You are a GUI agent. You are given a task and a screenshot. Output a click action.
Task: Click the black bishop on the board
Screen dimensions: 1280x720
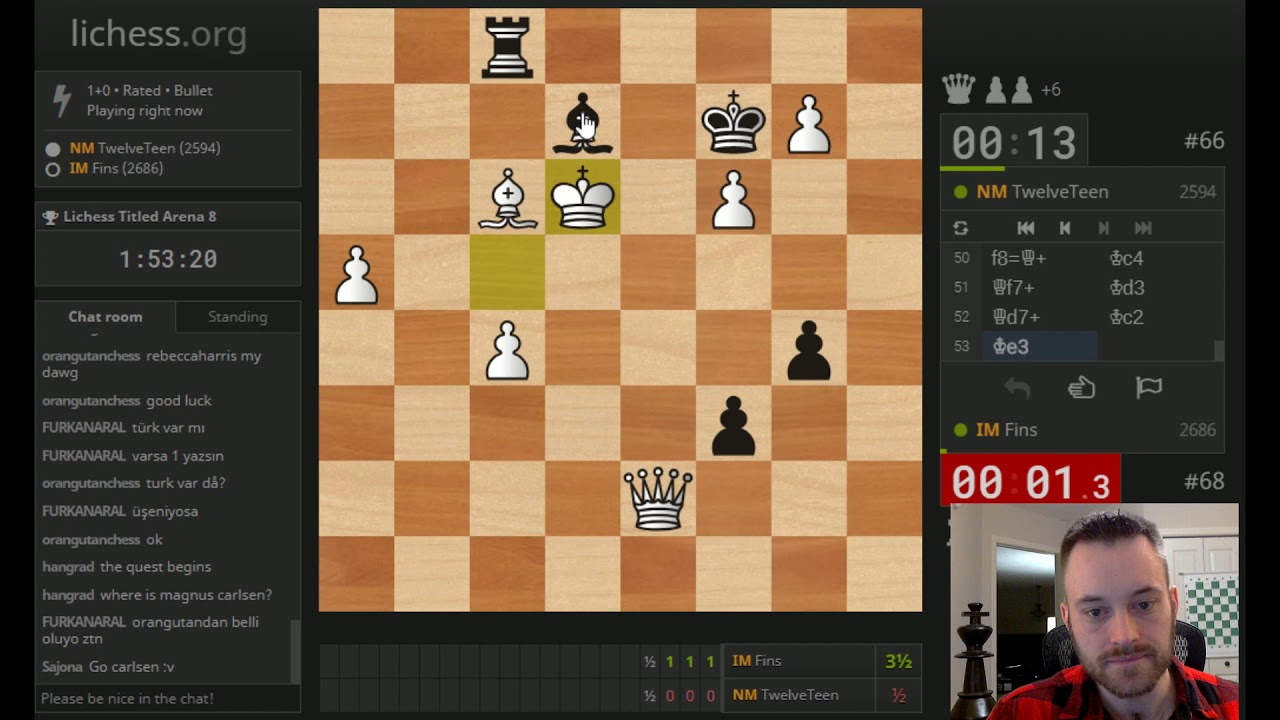pos(583,122)
